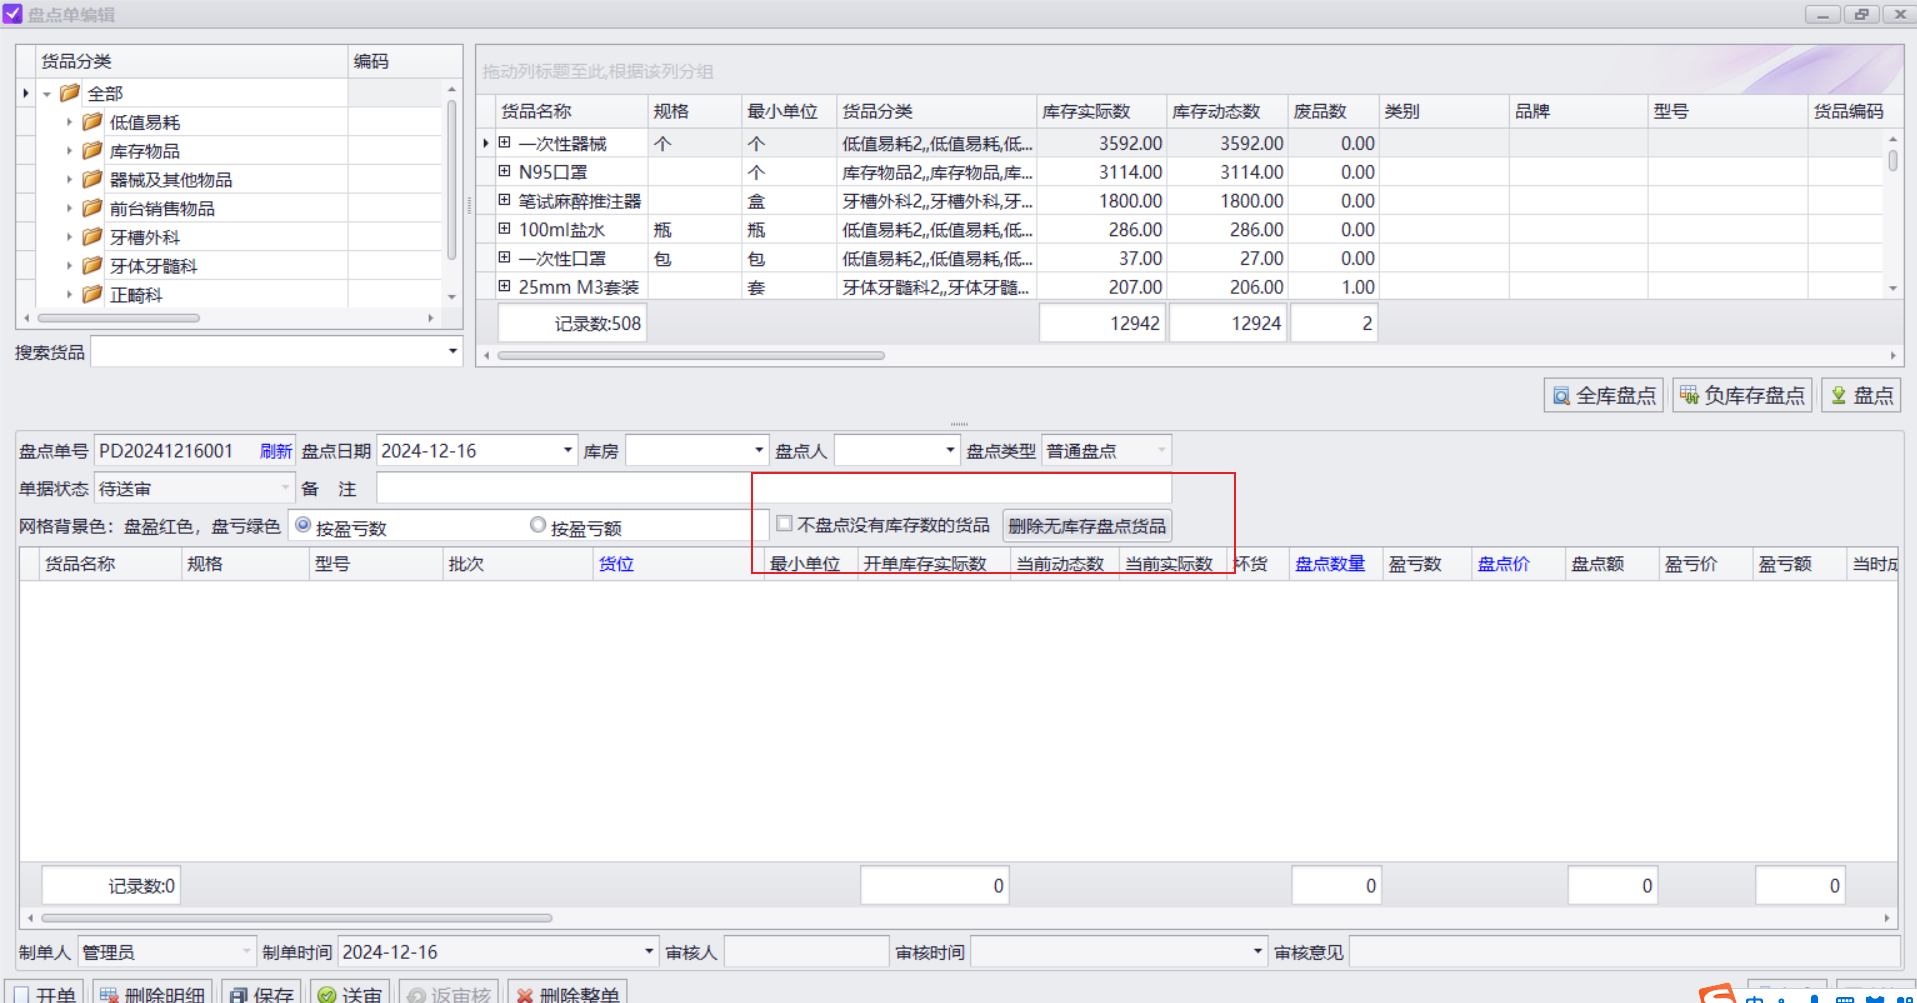This screenshot has height=1003, width=1917.
Task: Expand the 笔试麻醉推注器 row plus box
Action: (505, 200)
